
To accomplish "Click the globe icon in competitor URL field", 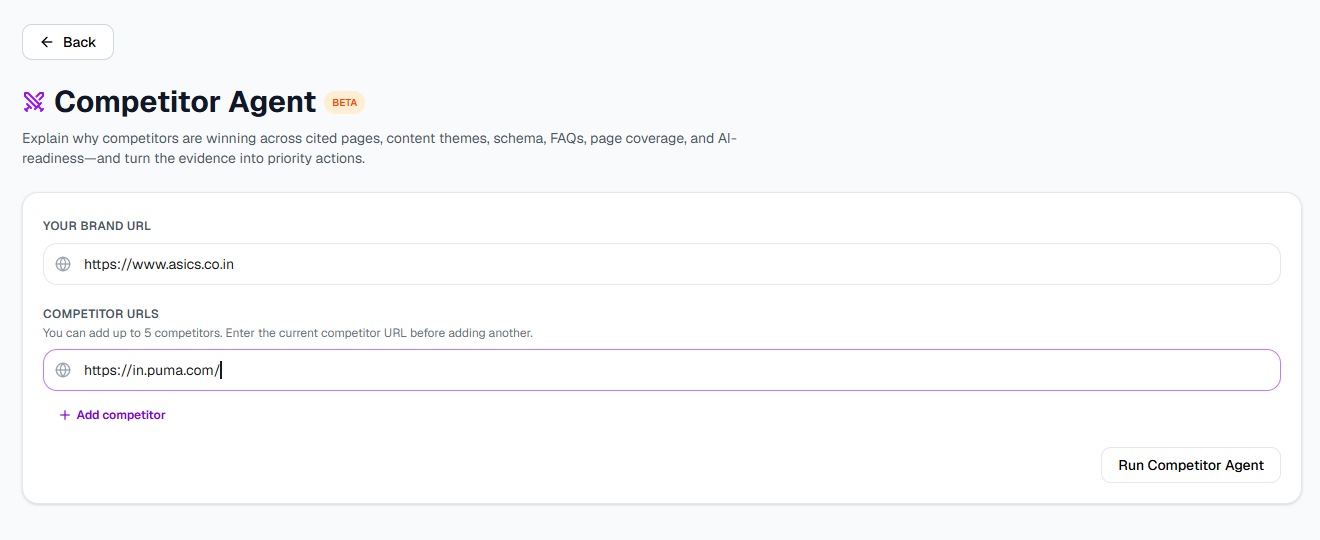I will 63,370.
